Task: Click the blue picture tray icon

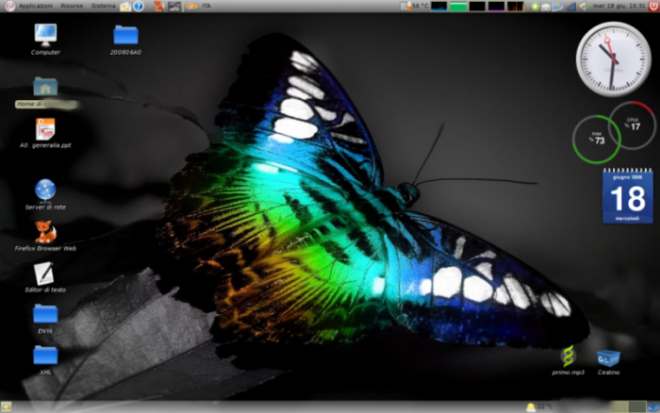Action: (x=558, y=6)
